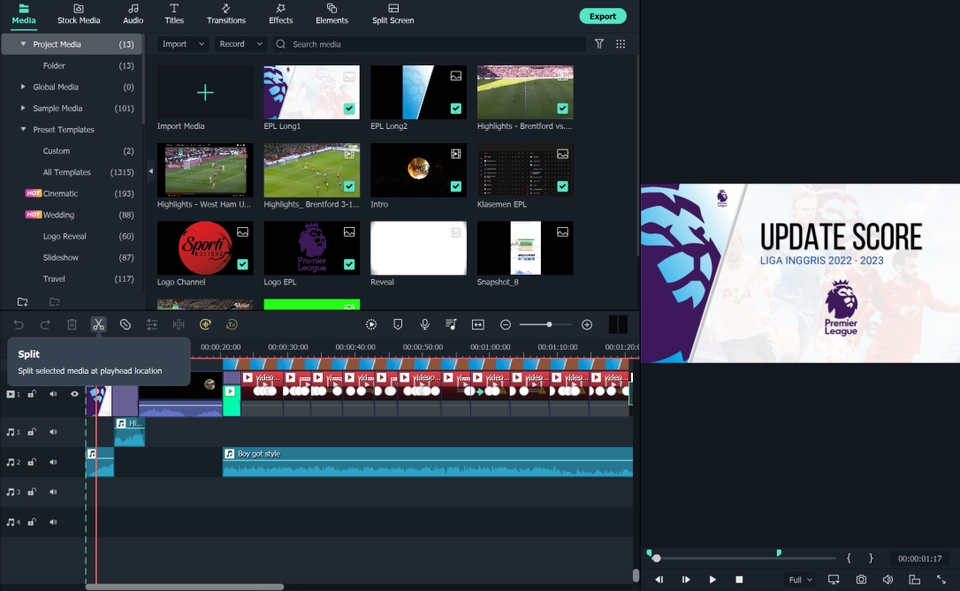The width and height of the screenshot is (960, 591).
Task: Click the Undo arrow in timeline toolbar
Action: pos(18,325)
